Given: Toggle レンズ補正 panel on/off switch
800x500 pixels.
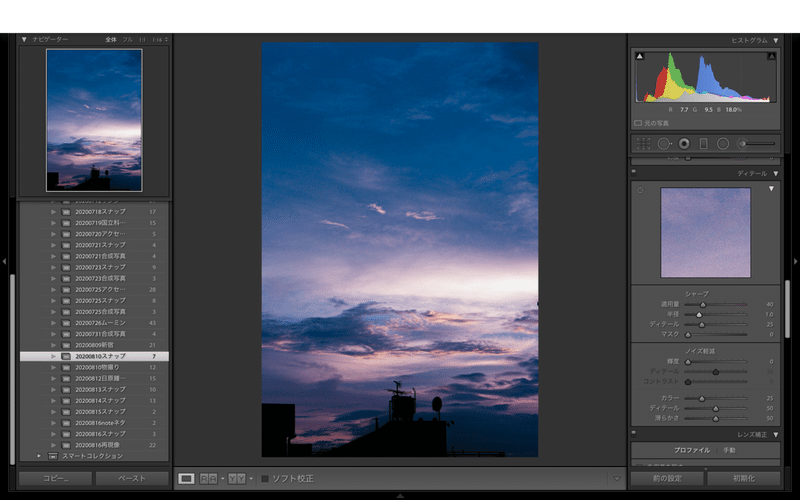Looking at the screenshot, I should (x=634, y=433).
